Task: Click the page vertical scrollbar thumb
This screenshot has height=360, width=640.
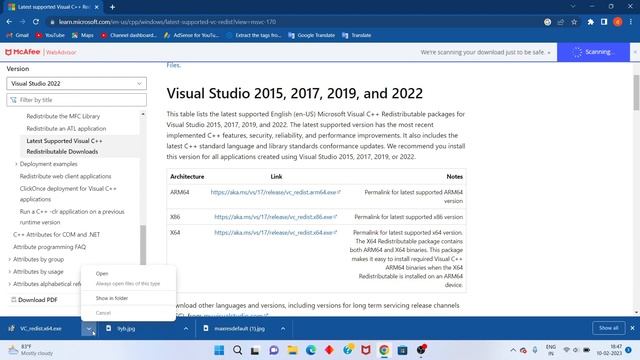Action: click(x=636, y=93)
